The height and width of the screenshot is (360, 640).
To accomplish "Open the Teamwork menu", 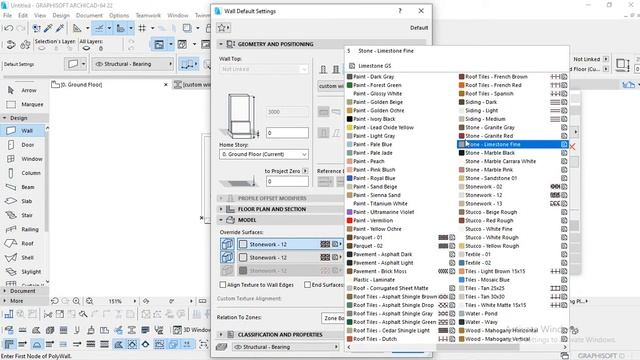I will (148, 16).
